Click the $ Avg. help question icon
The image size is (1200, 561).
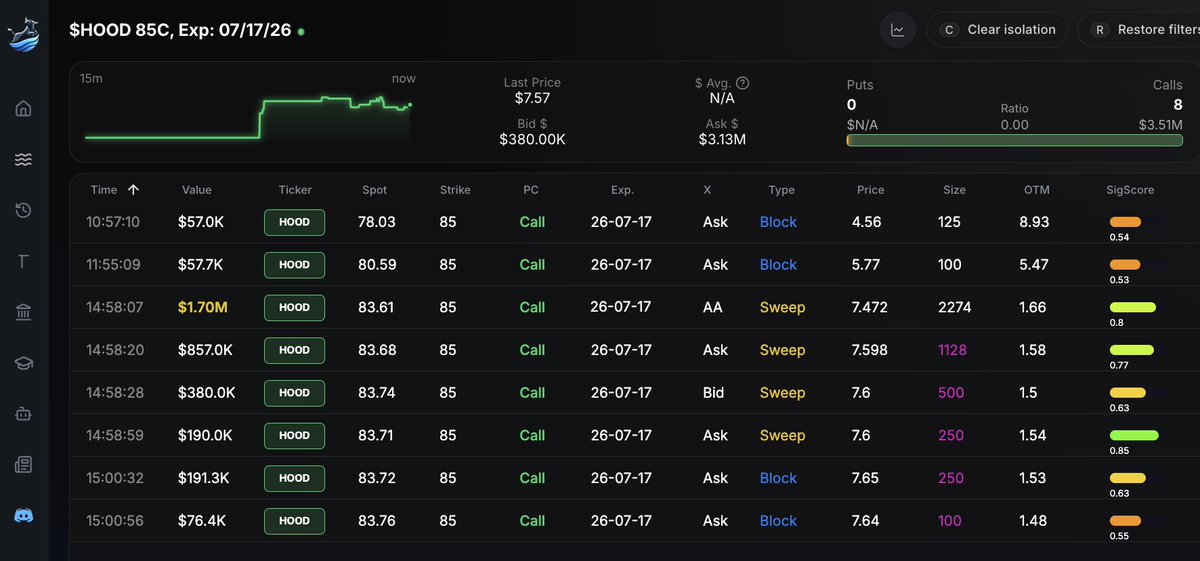pos(743,84)
